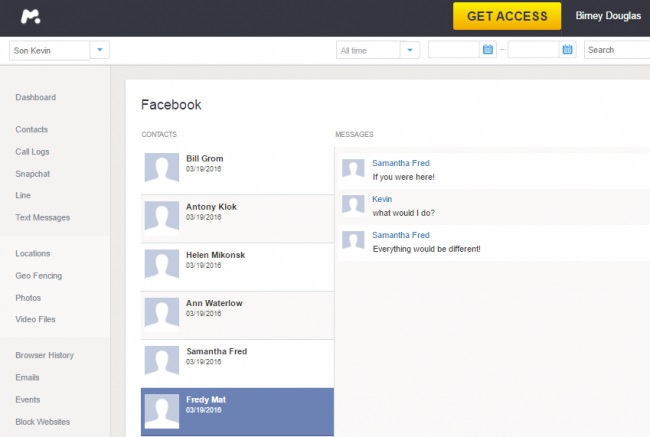Viewport: 650px width, 437px height.
Task: Open Video Files section
Action: point(35,319)
